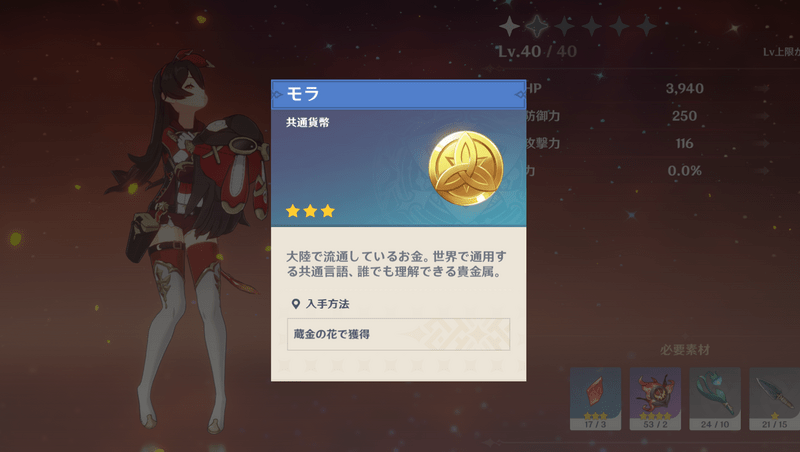Click the Lv.40 / 40 level display
800x452 pixels.
coord(537,52)
